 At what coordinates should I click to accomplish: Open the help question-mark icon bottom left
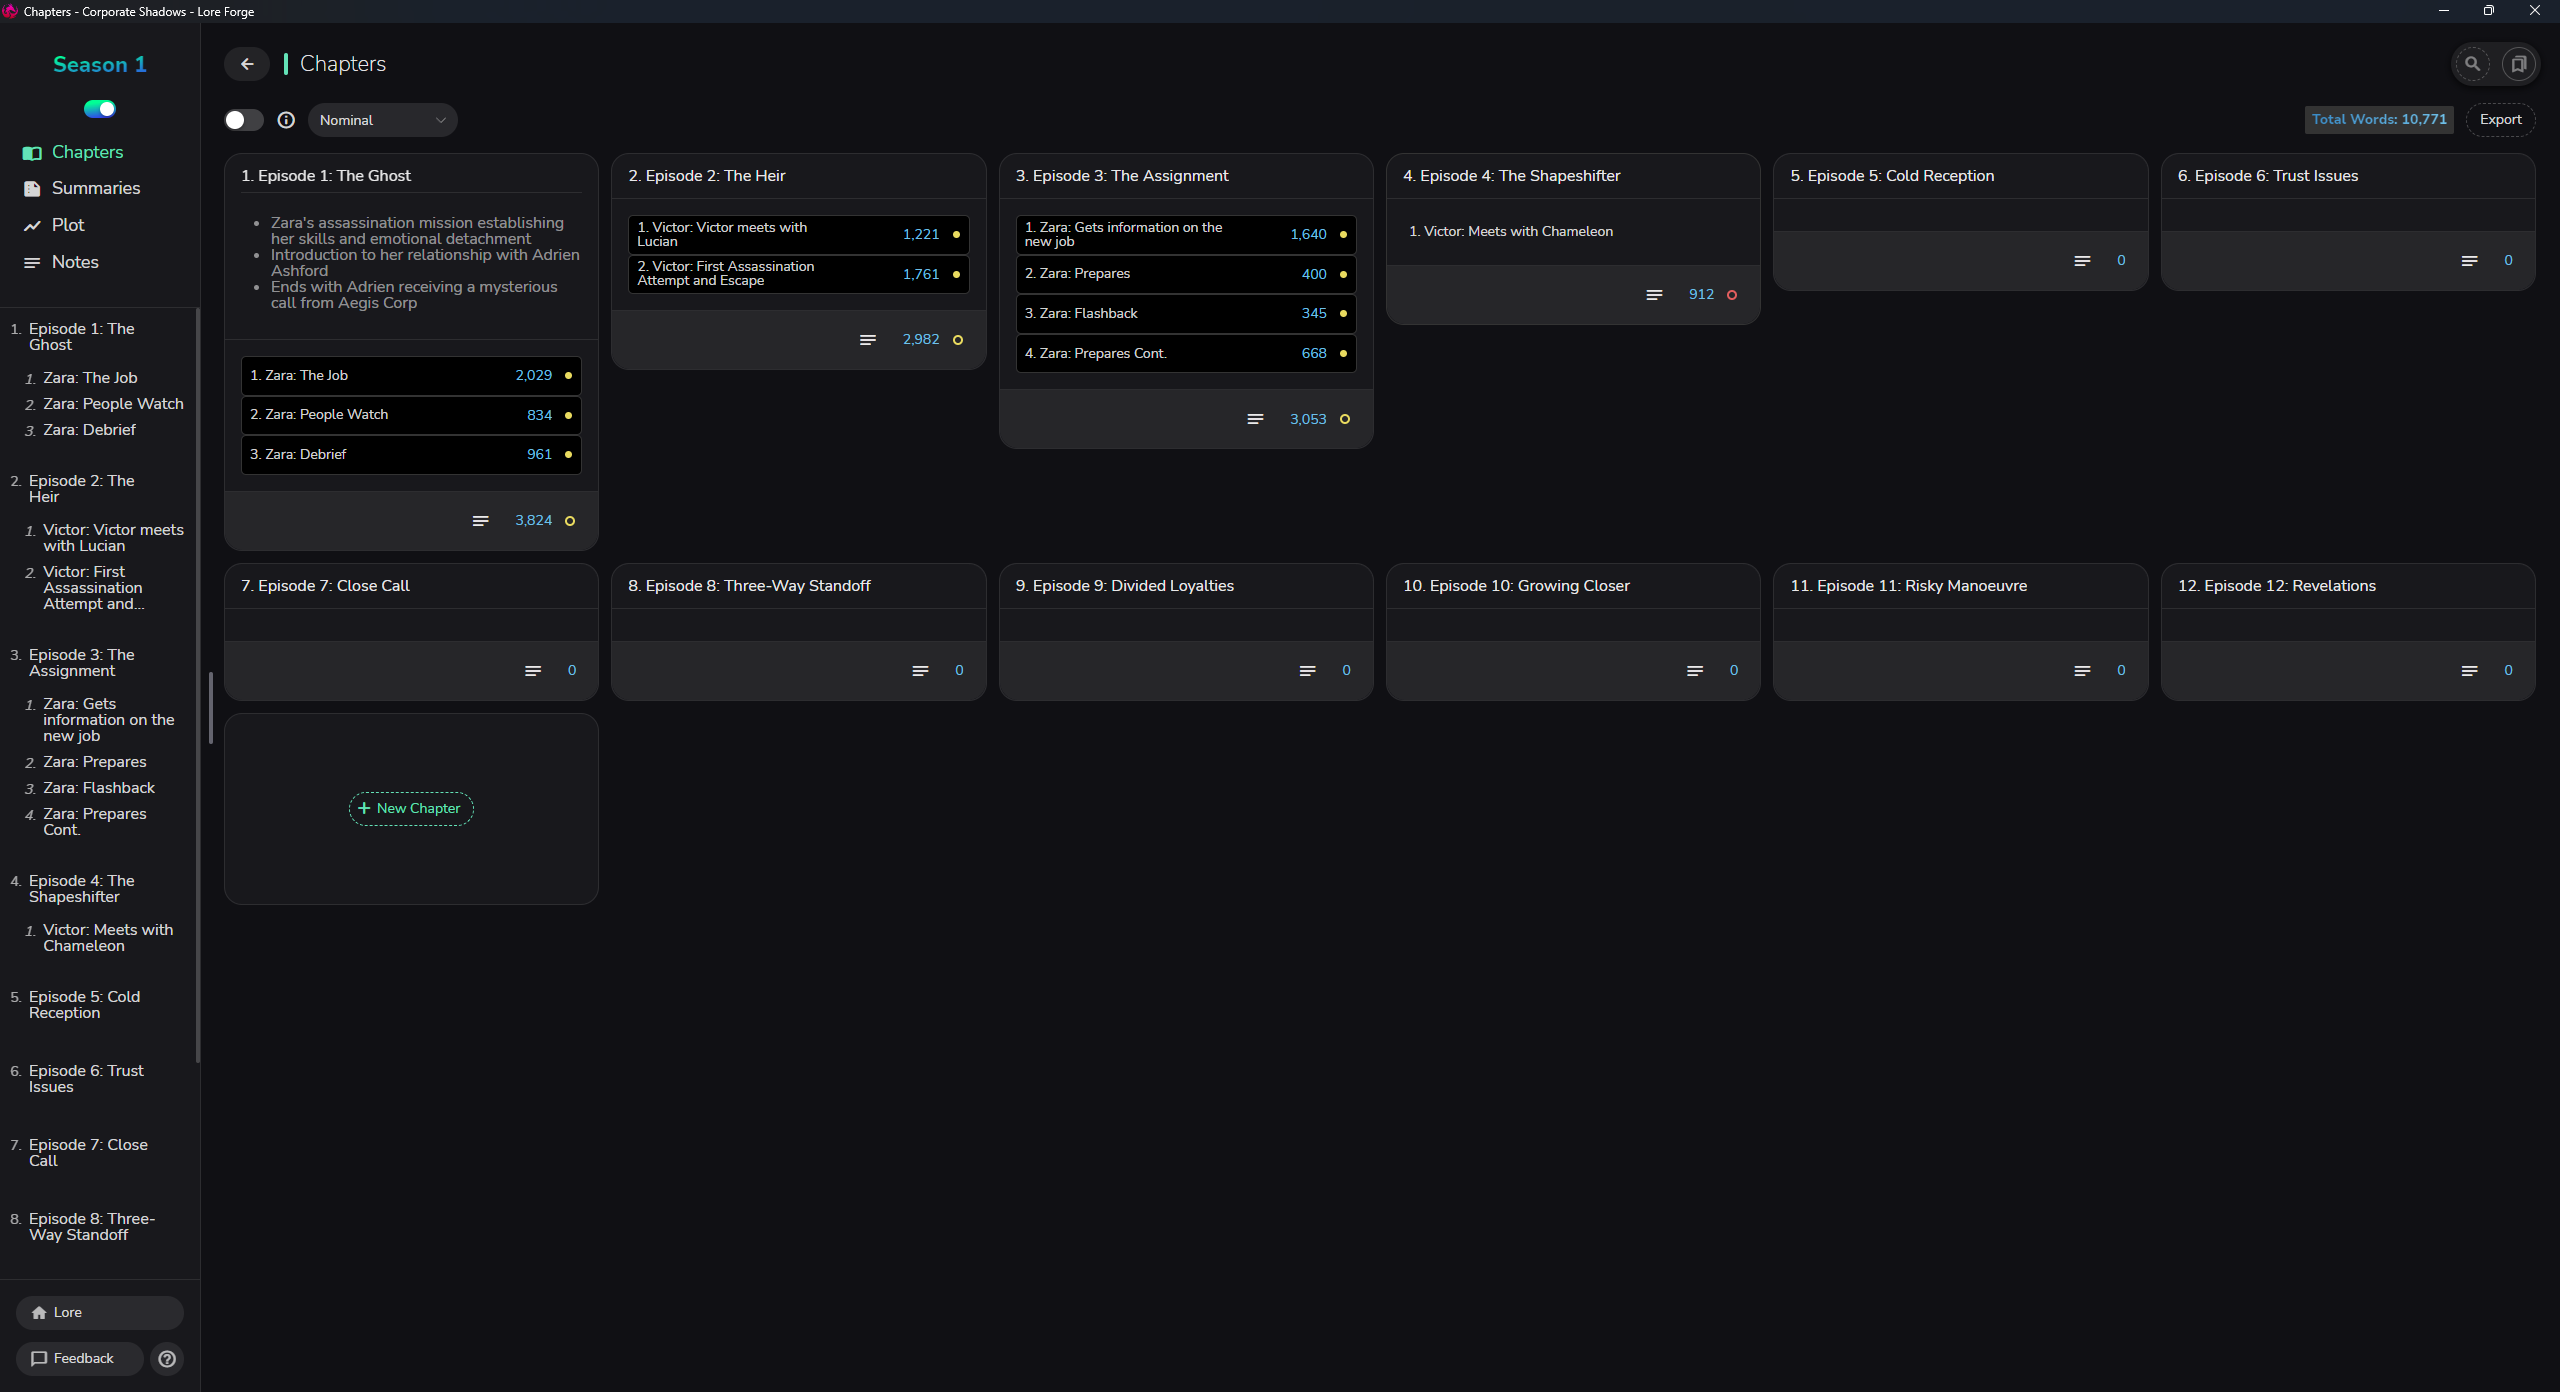(x=167, y=1358)
